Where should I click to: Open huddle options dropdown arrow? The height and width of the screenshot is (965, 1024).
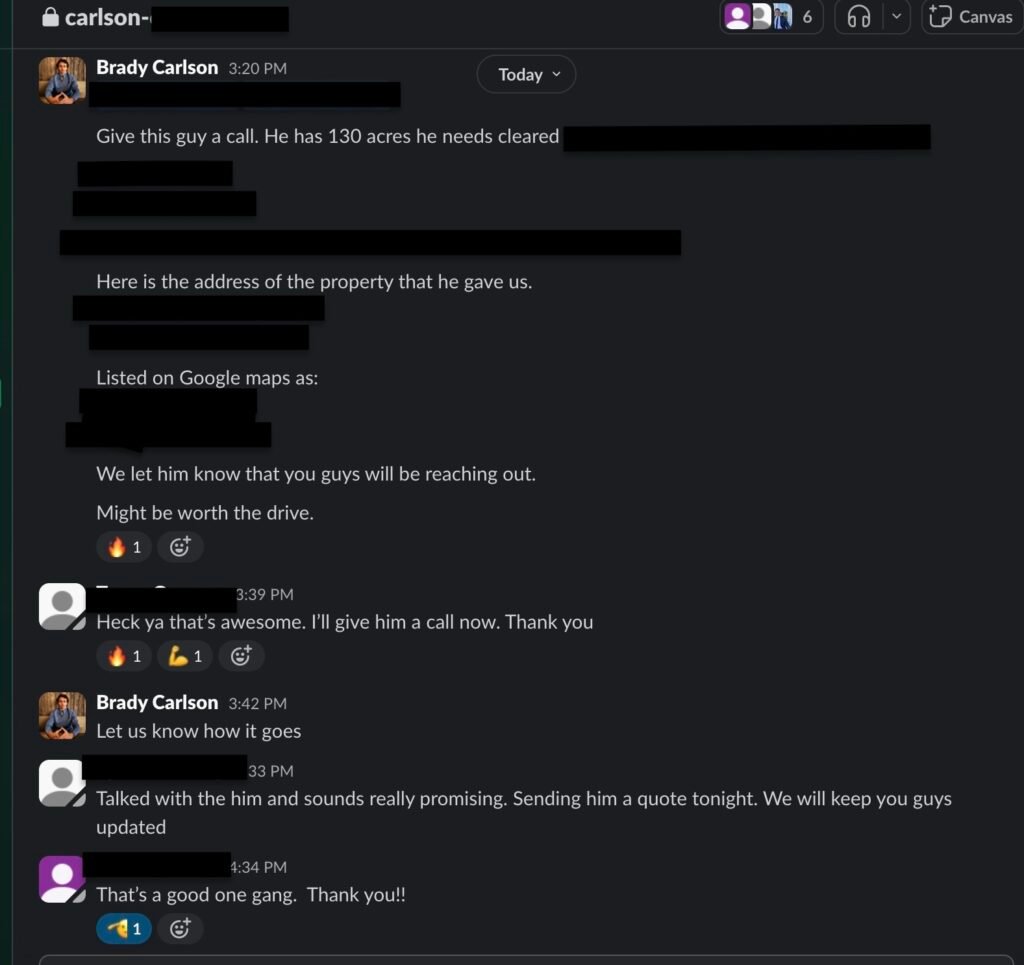[896, 16]
